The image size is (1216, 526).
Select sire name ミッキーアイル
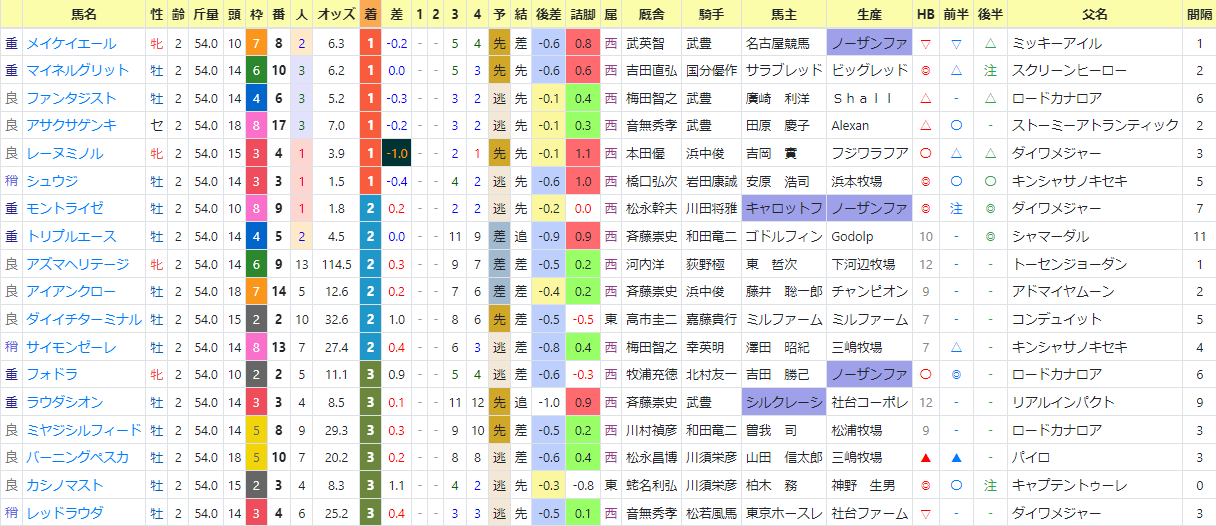click(x=1057, y=44)
